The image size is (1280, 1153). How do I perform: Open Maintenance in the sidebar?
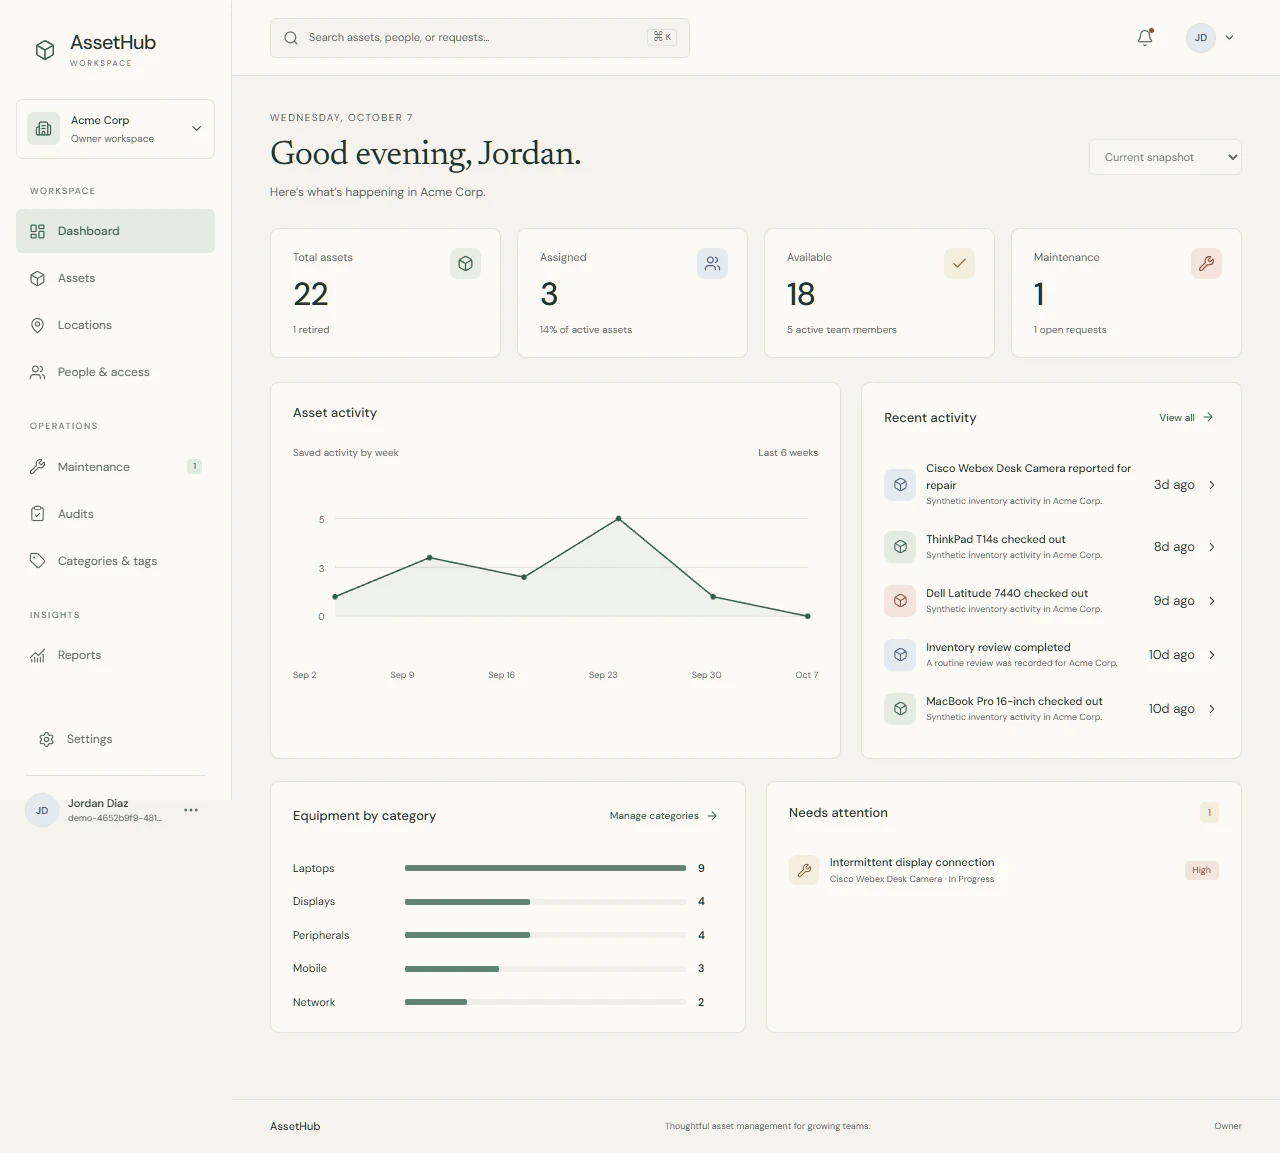(x=115, y=467)
